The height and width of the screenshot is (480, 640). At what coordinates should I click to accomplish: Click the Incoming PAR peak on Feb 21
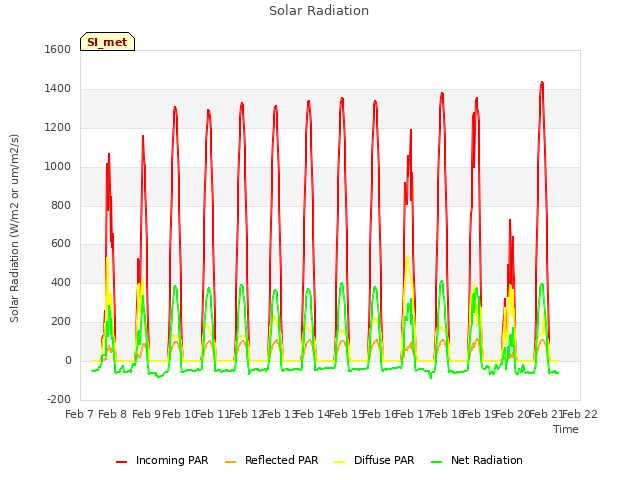click(542, 83)
